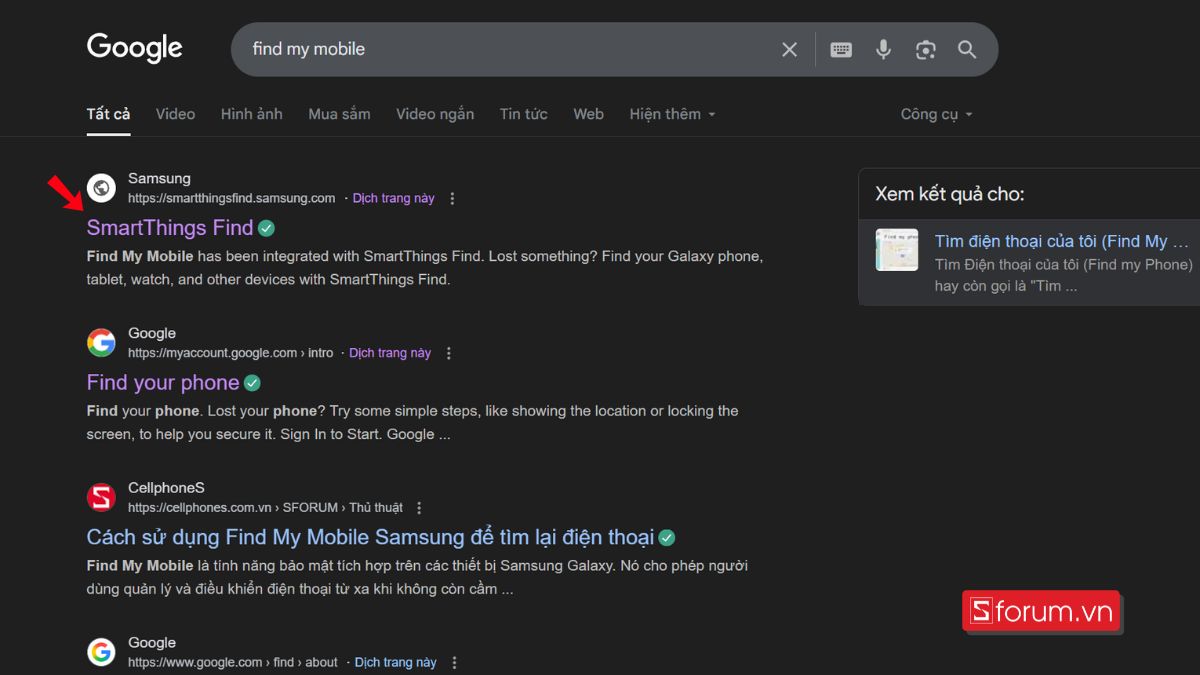Click Dịch trang này for google.com find result

point(396,662)
